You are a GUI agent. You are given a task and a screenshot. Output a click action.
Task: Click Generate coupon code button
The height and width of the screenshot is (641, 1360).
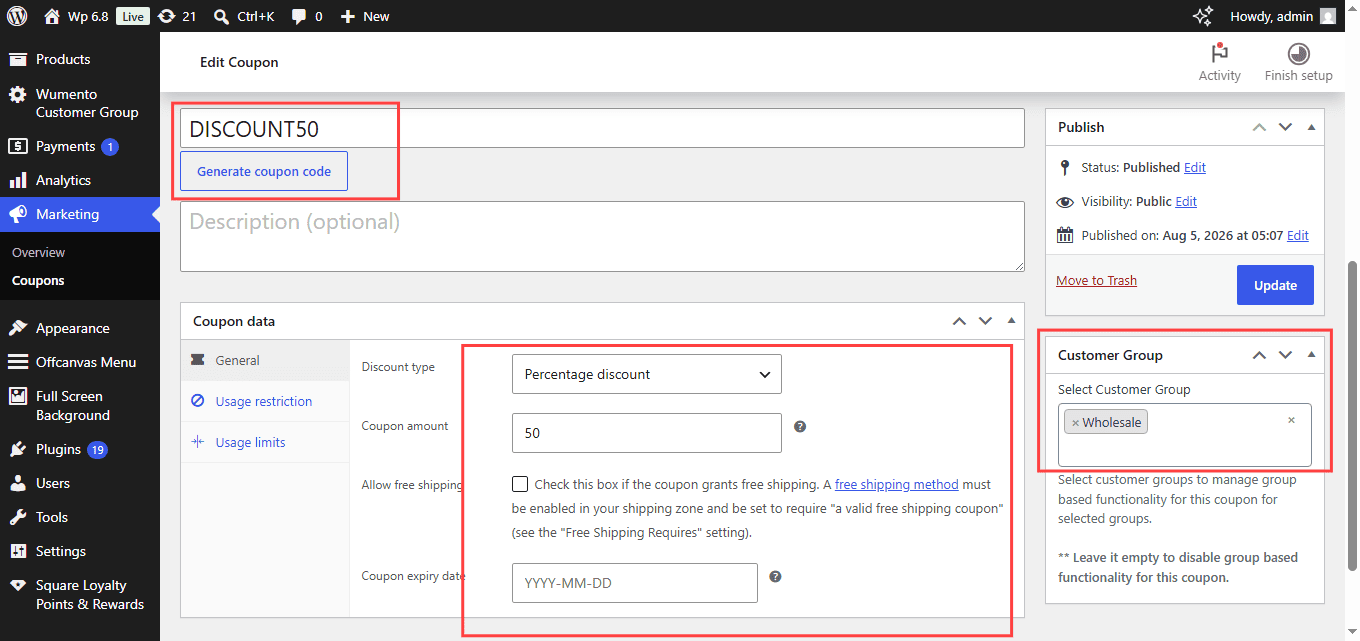[x=264, y=171]
